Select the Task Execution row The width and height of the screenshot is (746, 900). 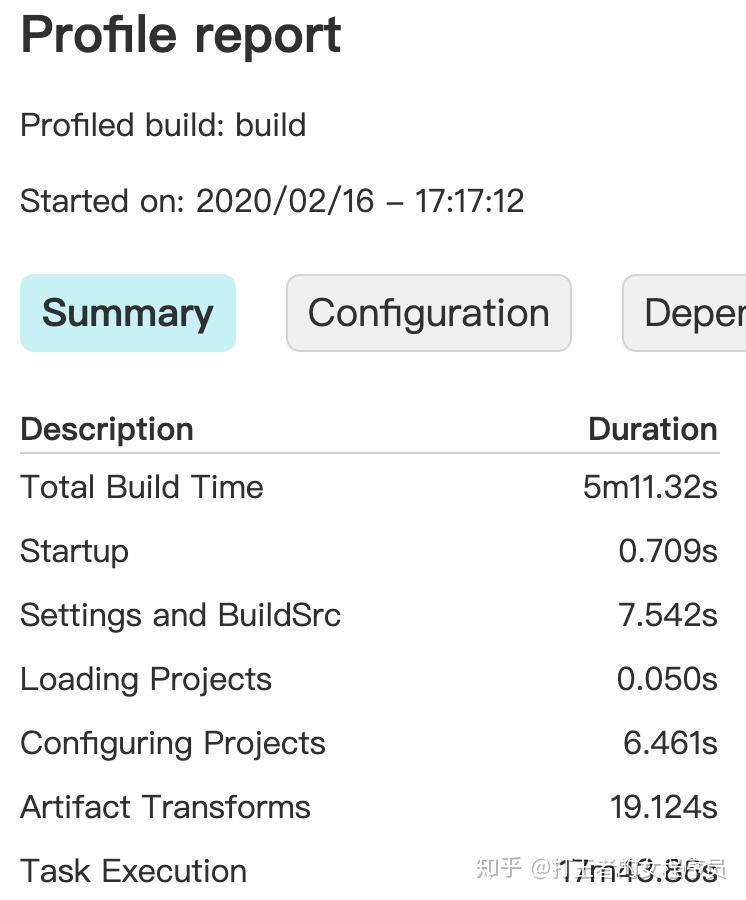(x=133, y=871)
